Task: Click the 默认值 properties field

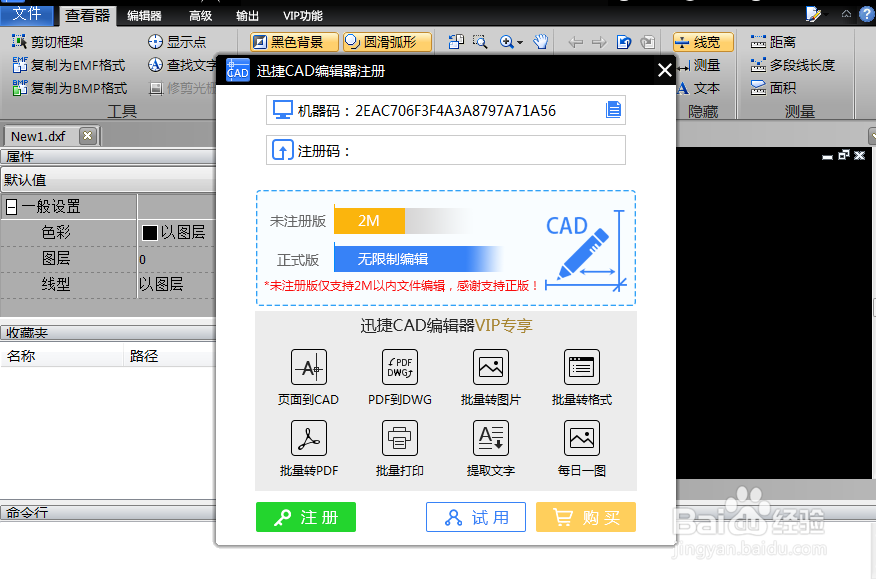Action: 108,180
